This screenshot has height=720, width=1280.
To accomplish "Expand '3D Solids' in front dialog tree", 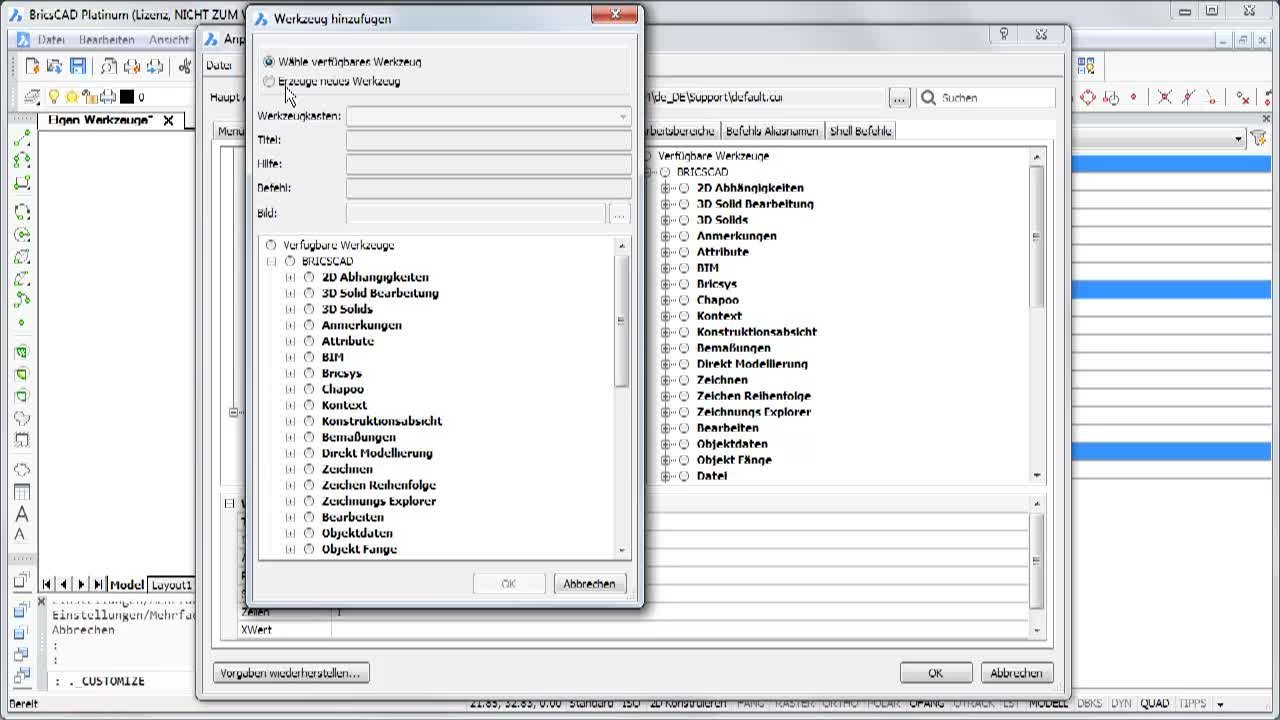I will click(x=290, y=309).
